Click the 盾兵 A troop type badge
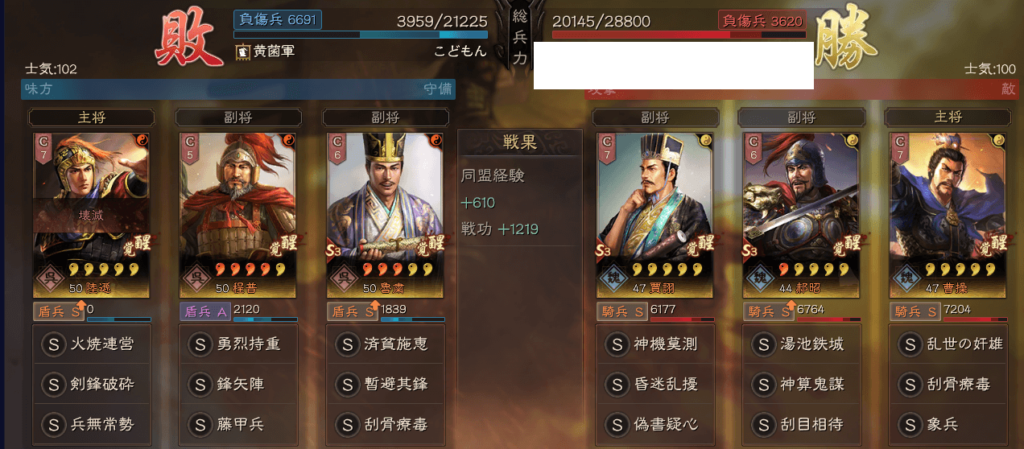The width and height of the screenshot is (1024, 449). click(x=205, y=312)
